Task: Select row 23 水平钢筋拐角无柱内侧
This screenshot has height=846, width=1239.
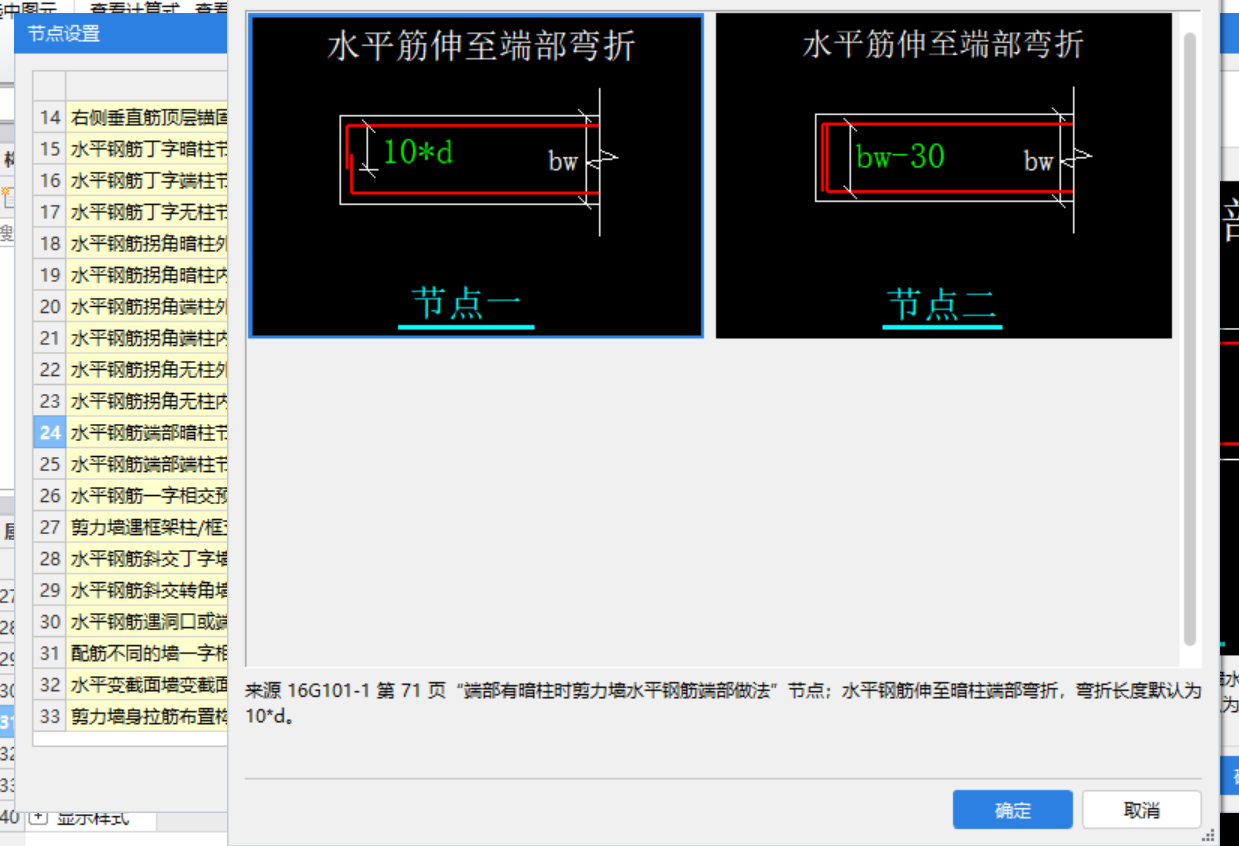Action: click(x=148, y=401)
